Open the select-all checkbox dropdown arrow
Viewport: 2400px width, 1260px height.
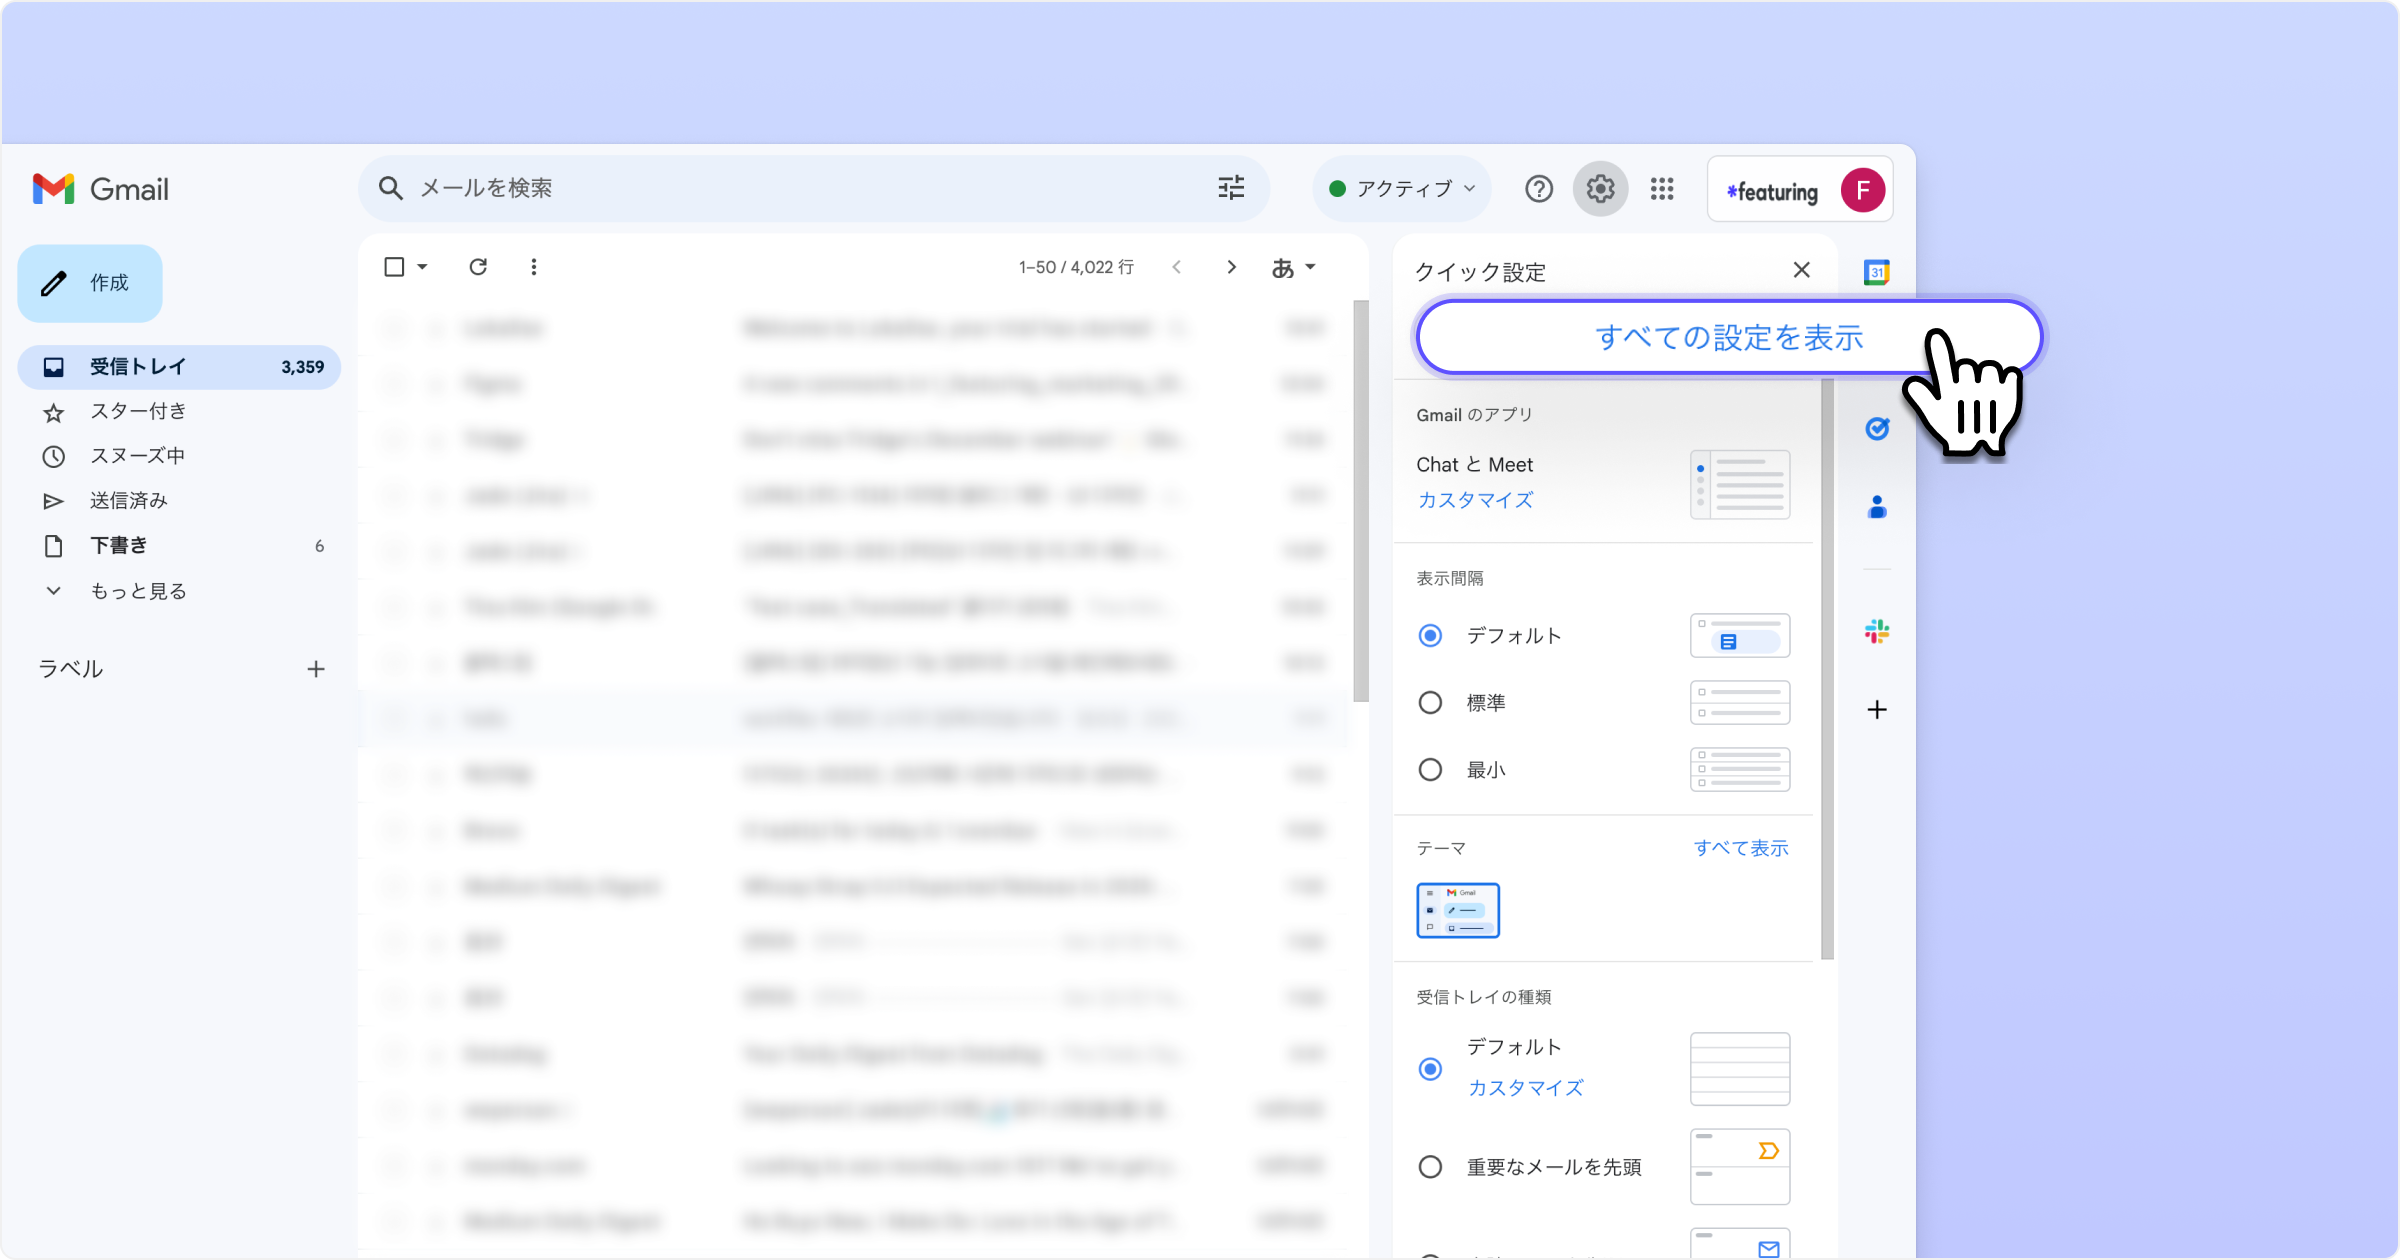pos(423,267)
